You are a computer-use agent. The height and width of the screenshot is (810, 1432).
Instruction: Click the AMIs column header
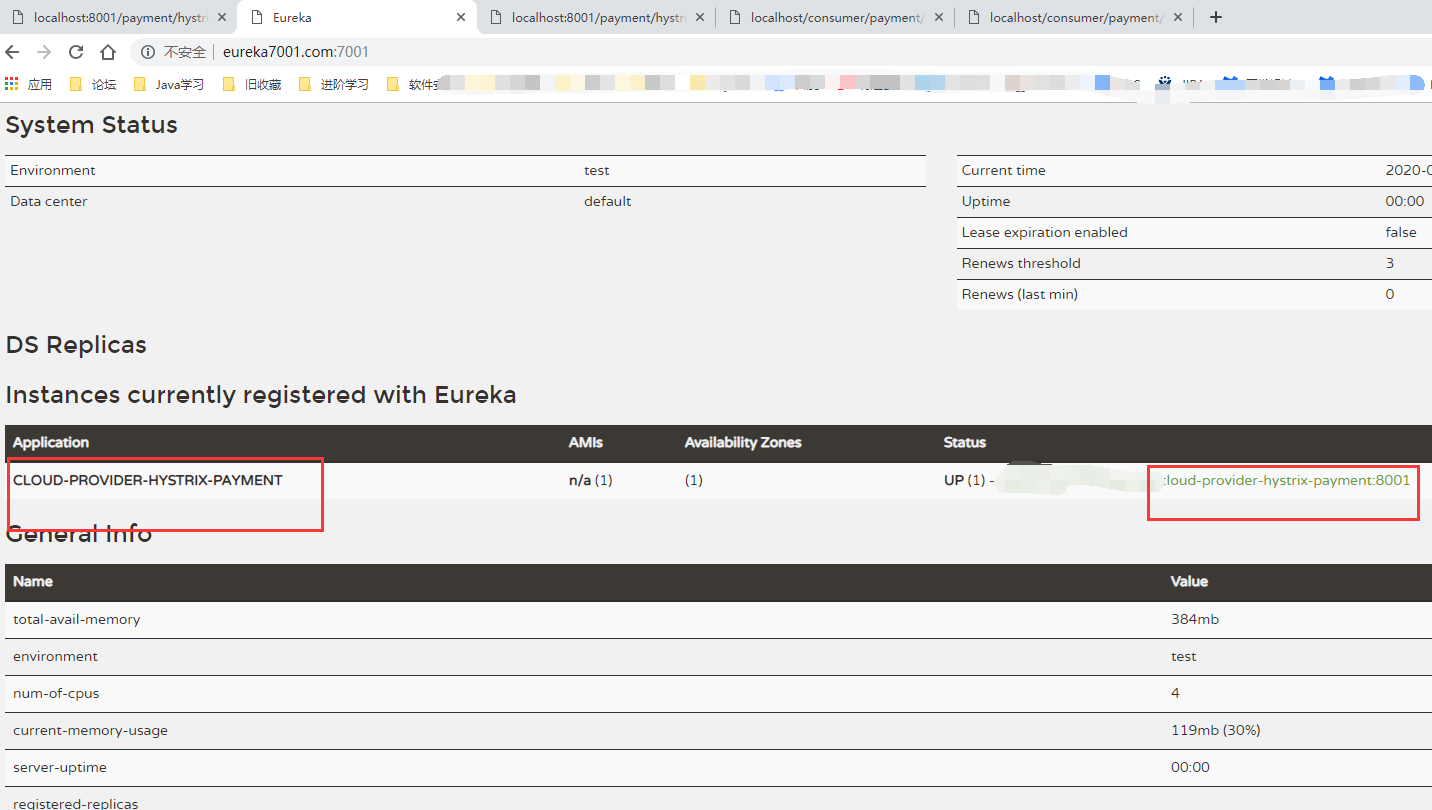586,443
